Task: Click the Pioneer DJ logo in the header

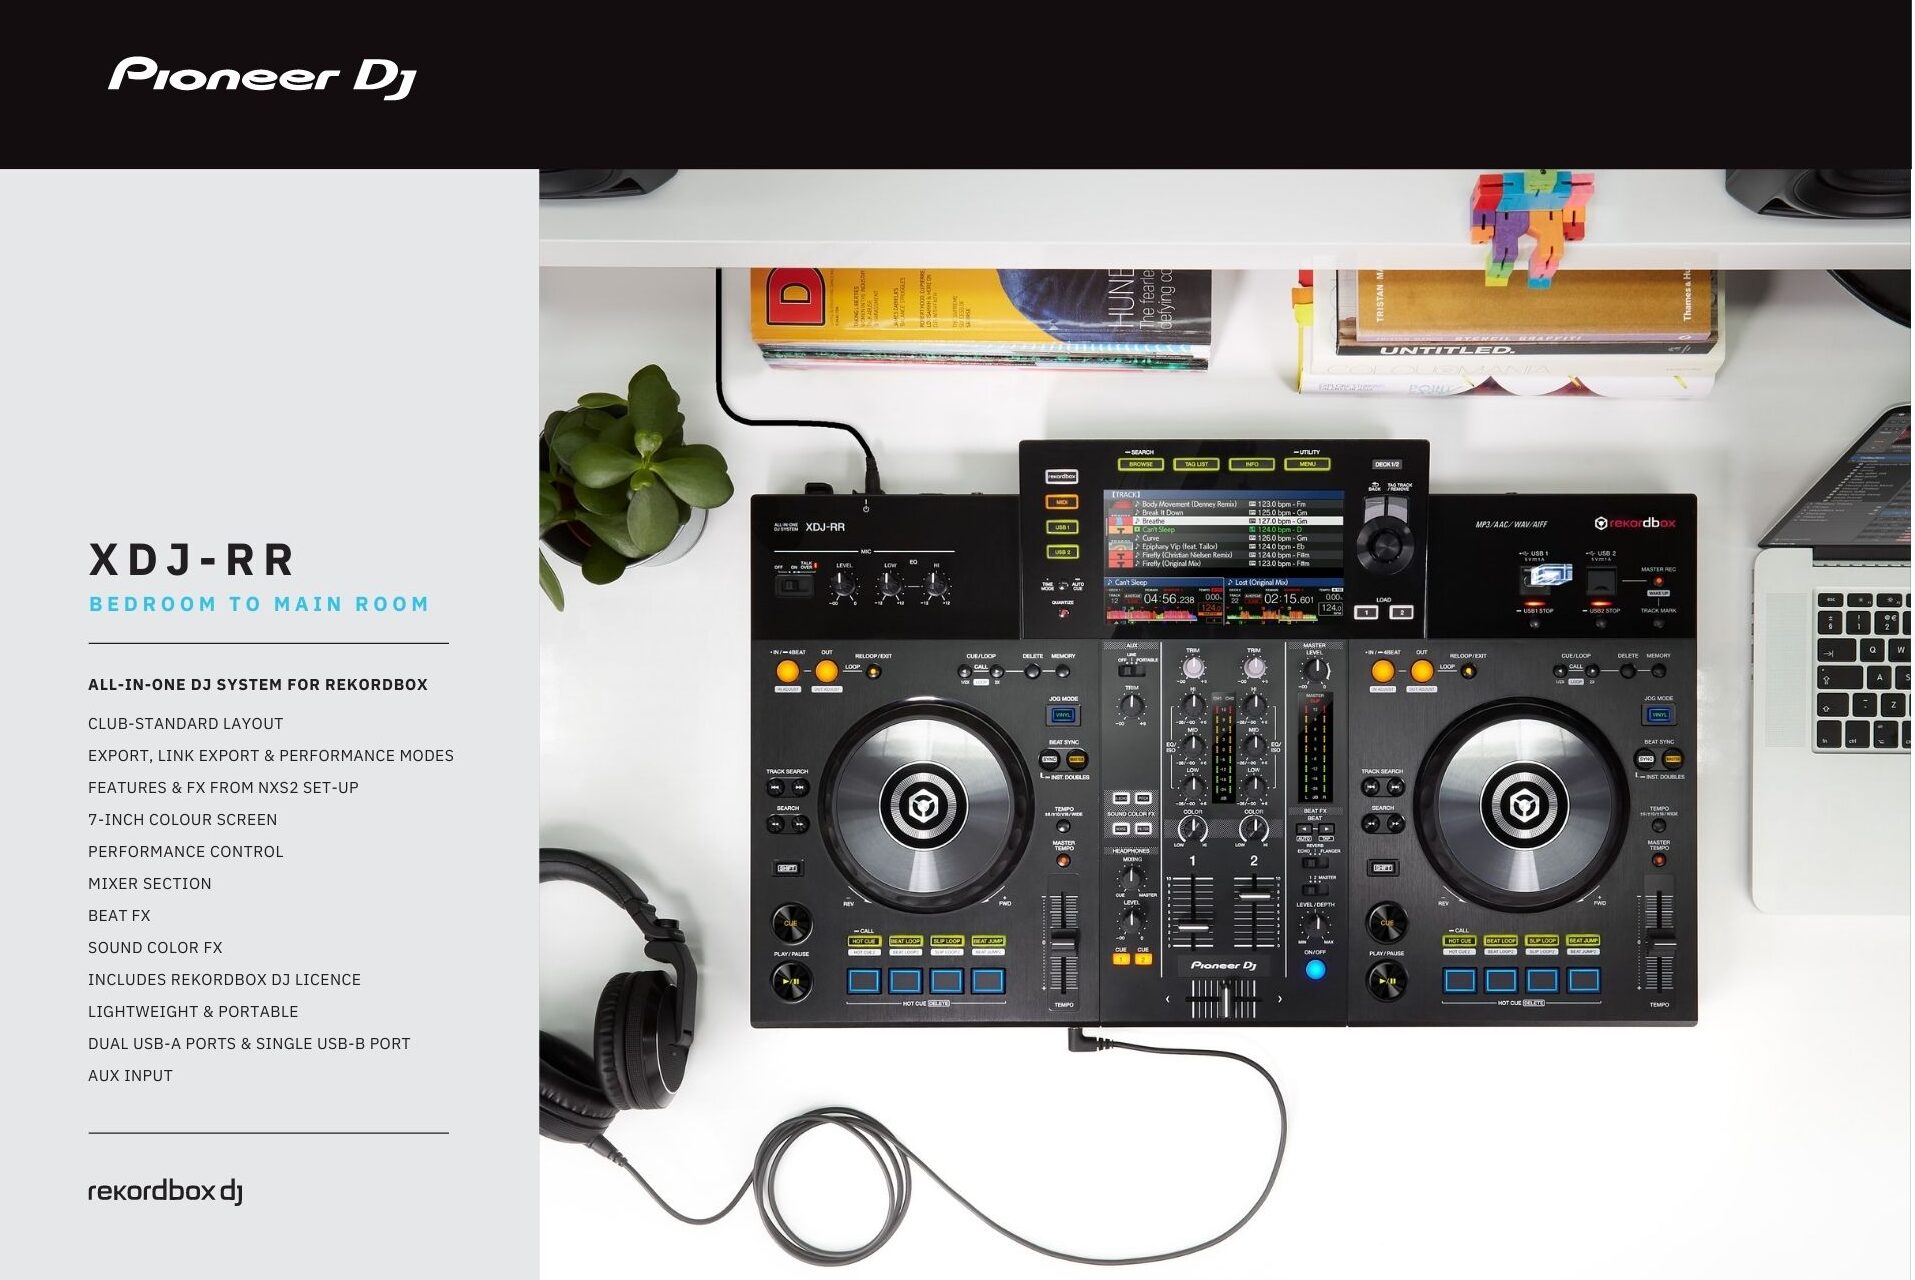Action: 262,77
